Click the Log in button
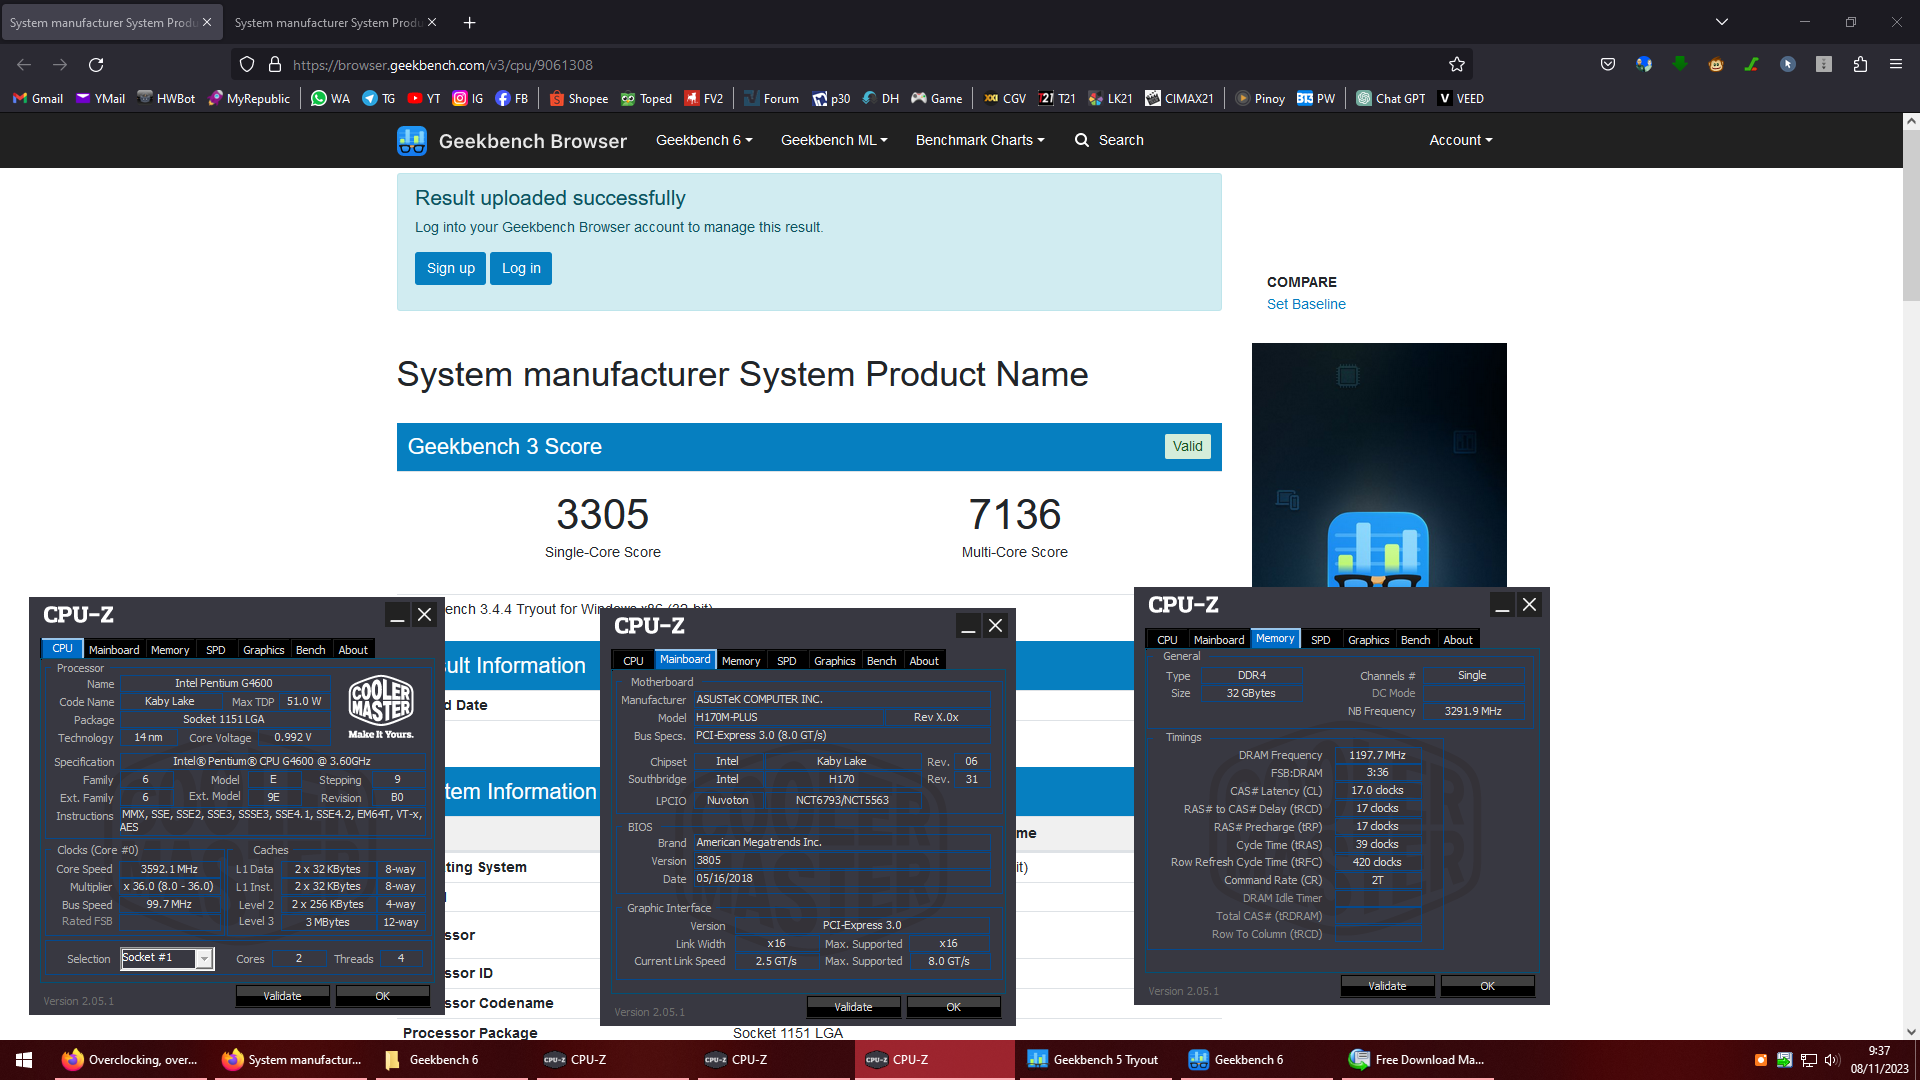 coord(521,268)
